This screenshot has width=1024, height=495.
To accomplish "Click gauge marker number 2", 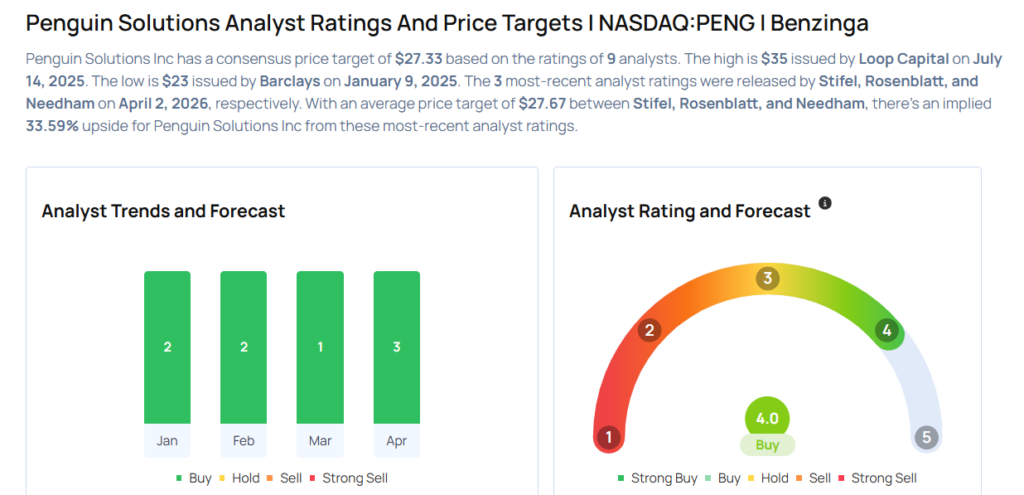I will pos(649,331).
